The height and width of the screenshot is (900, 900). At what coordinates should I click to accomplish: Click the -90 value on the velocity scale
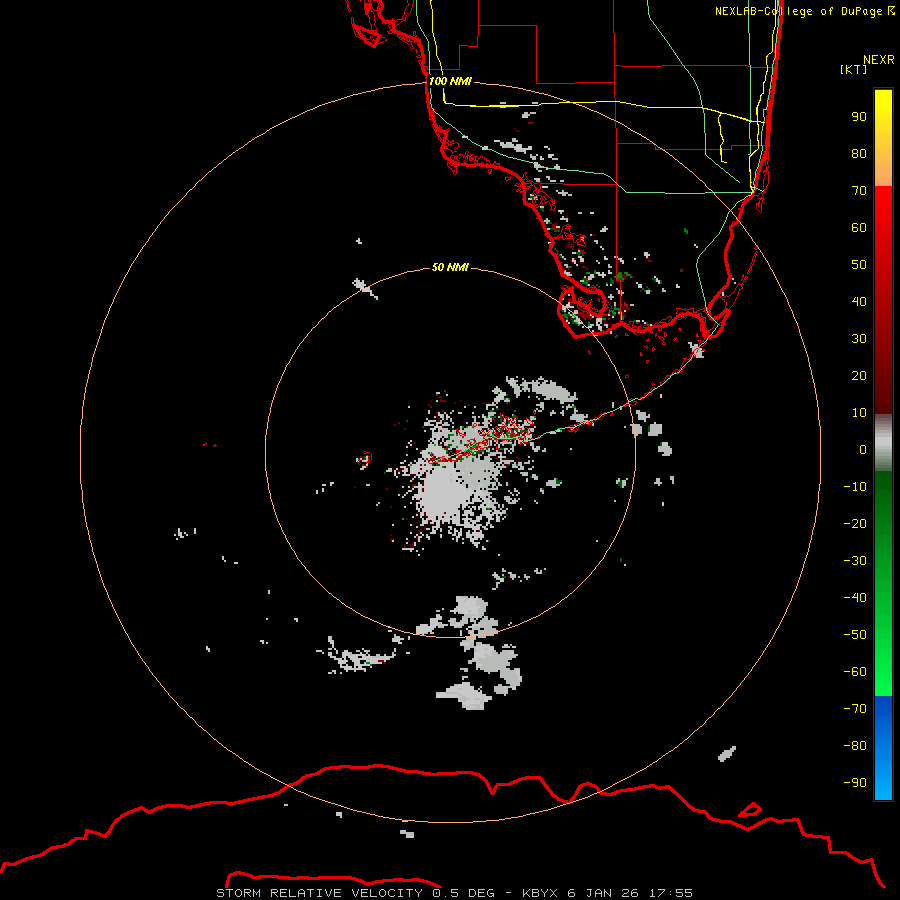[855, 783]
